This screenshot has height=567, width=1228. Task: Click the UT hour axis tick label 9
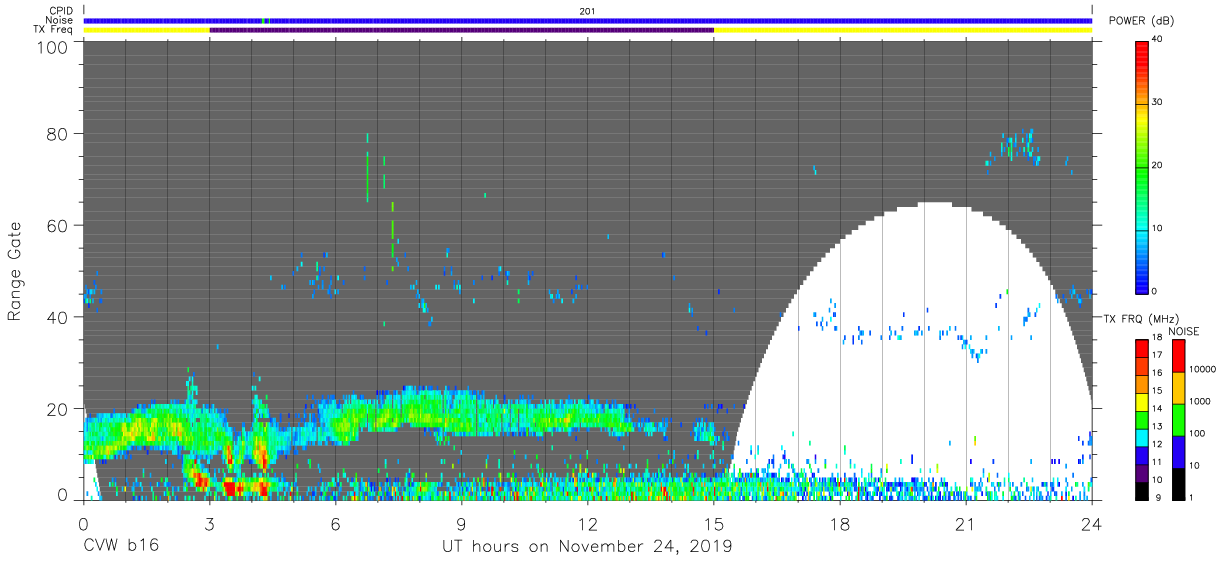point(462,523)
